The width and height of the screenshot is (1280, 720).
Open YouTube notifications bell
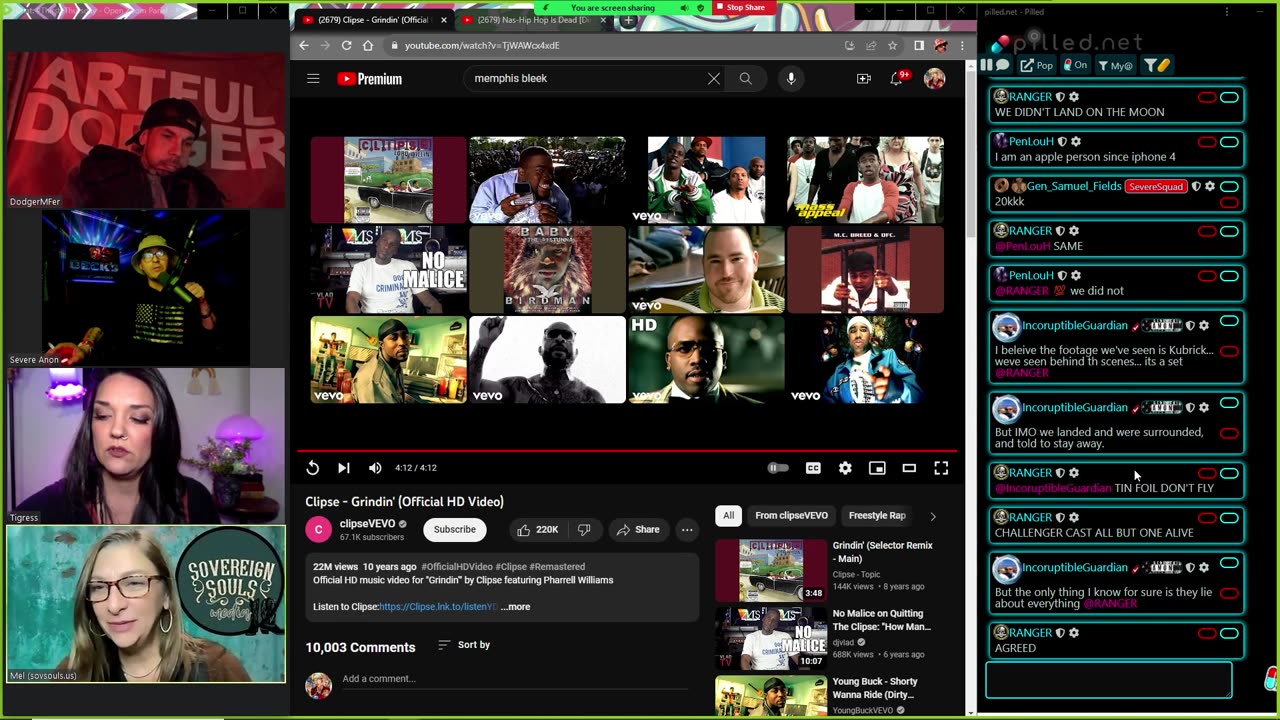click(x=897, y=78)
